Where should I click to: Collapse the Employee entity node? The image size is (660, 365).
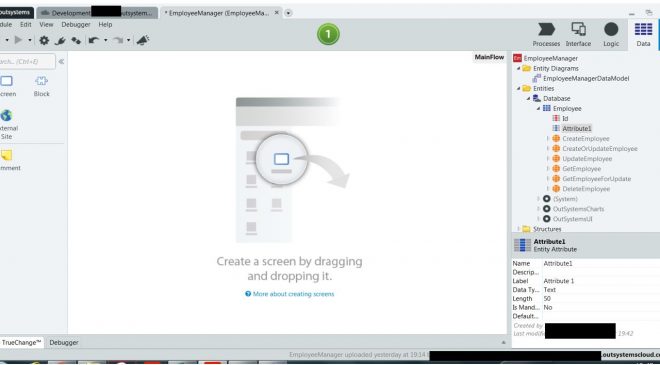coord(538,109)
